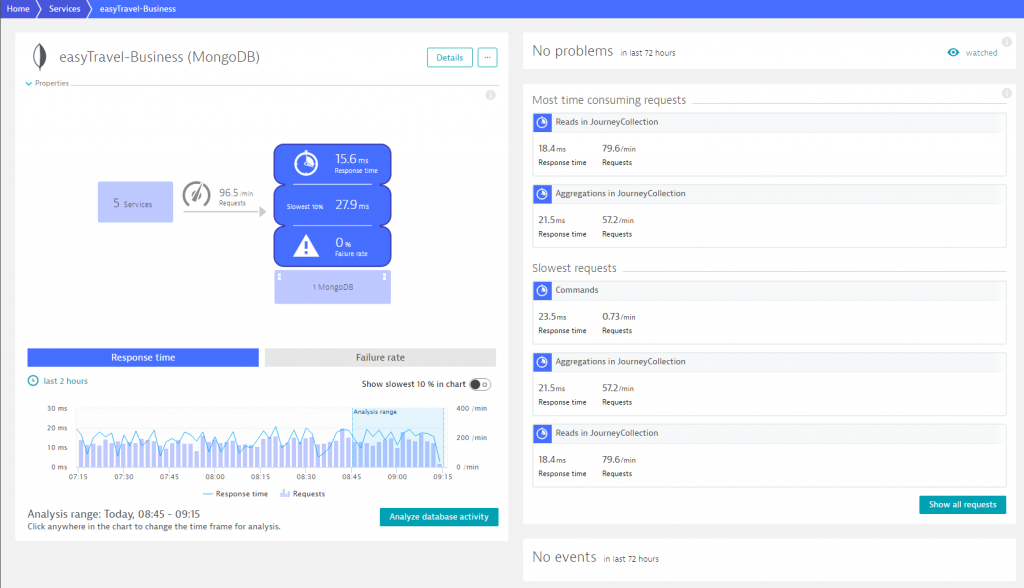The width and height of the screenshot is (1024, 588).
Task: Click the Response time legend entry
Action: coord(236,494)
